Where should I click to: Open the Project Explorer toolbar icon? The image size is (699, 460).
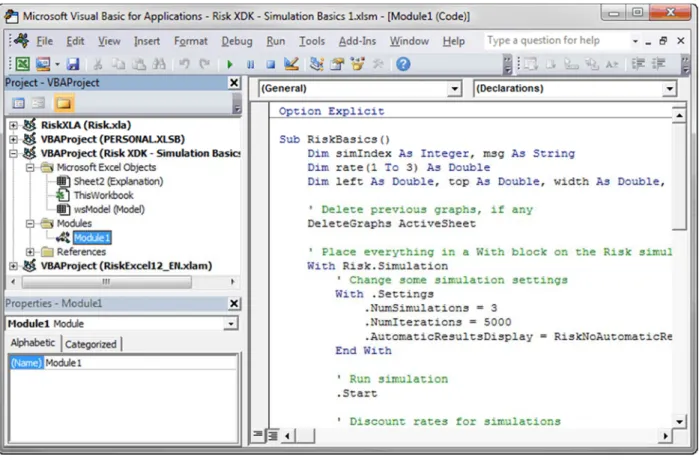pos(317,64)
